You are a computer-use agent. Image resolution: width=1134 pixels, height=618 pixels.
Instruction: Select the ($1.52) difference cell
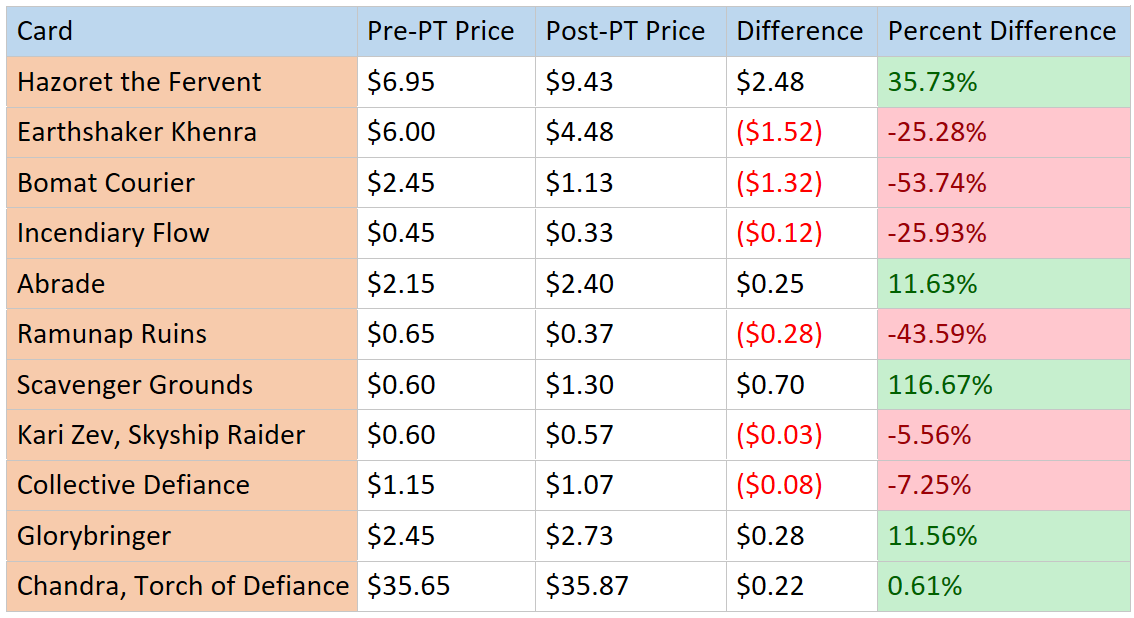tap(801, 132)
